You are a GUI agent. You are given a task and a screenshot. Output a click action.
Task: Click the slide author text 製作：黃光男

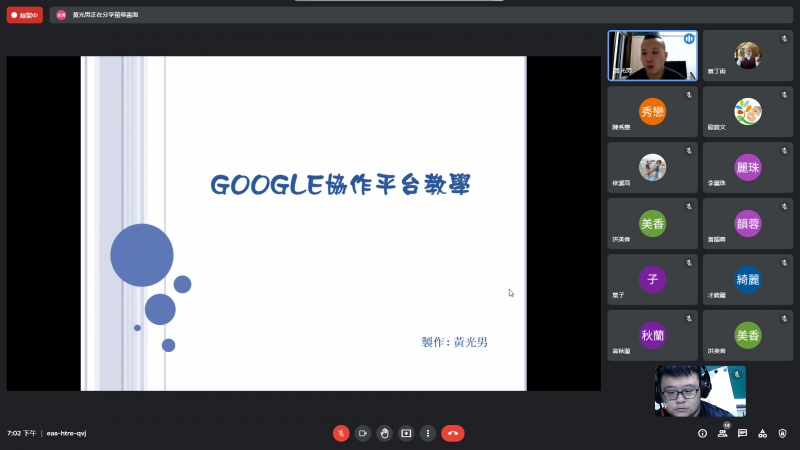(455, 342)
